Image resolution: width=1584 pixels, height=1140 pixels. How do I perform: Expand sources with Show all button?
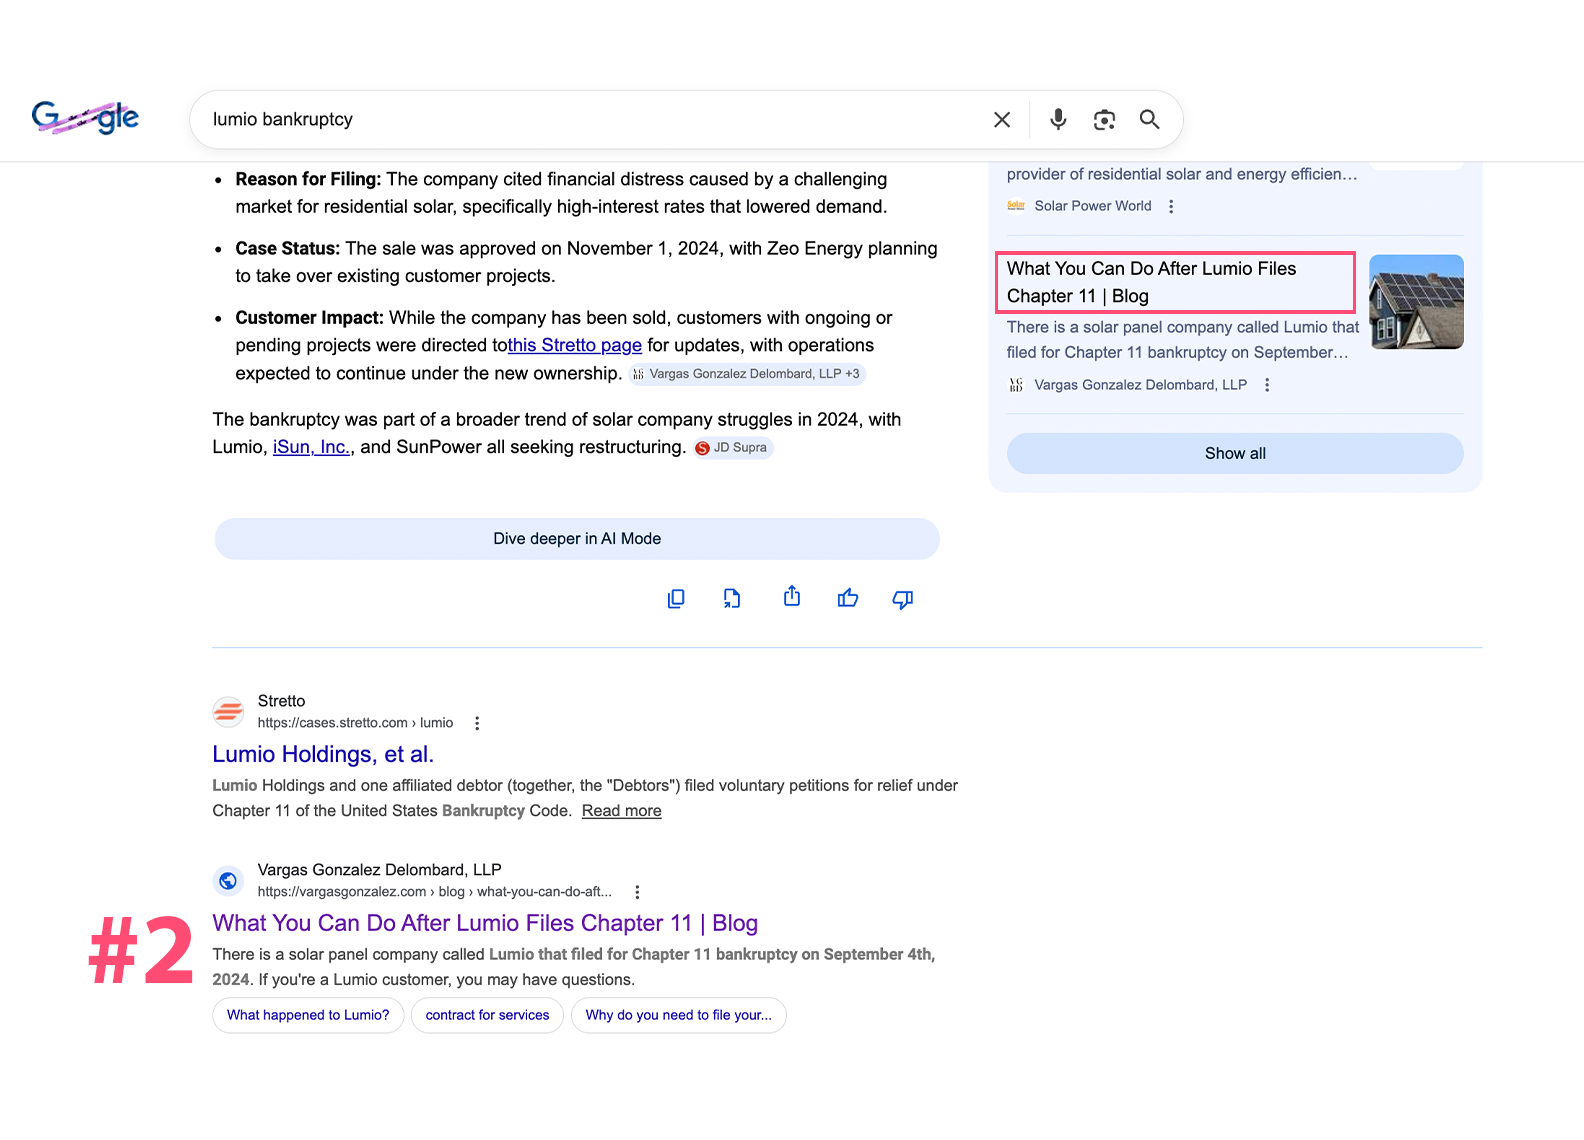[1235, 453]
